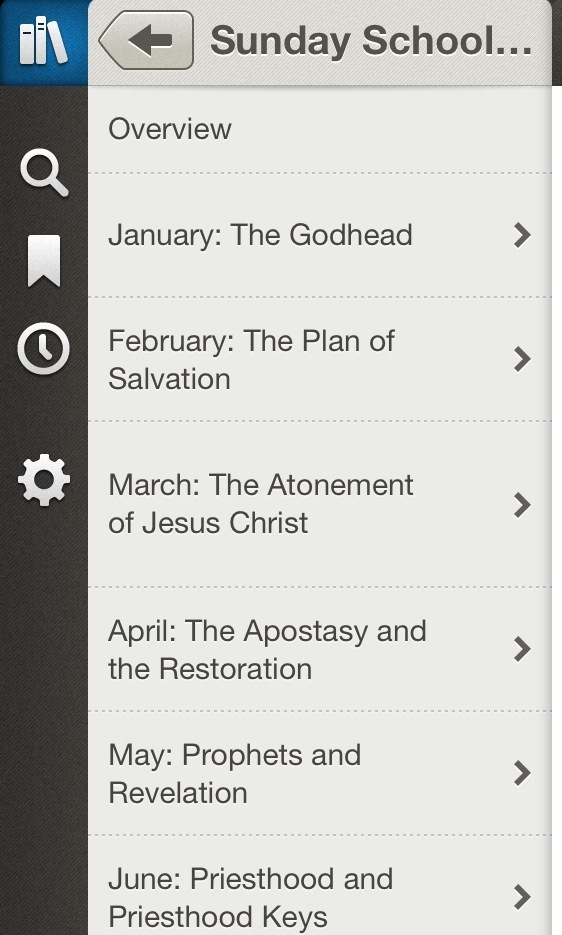Image resolution: width=562 pixels, height=935 pixels.
Task: Expand the April row chevron
Action: pos(522,649)
